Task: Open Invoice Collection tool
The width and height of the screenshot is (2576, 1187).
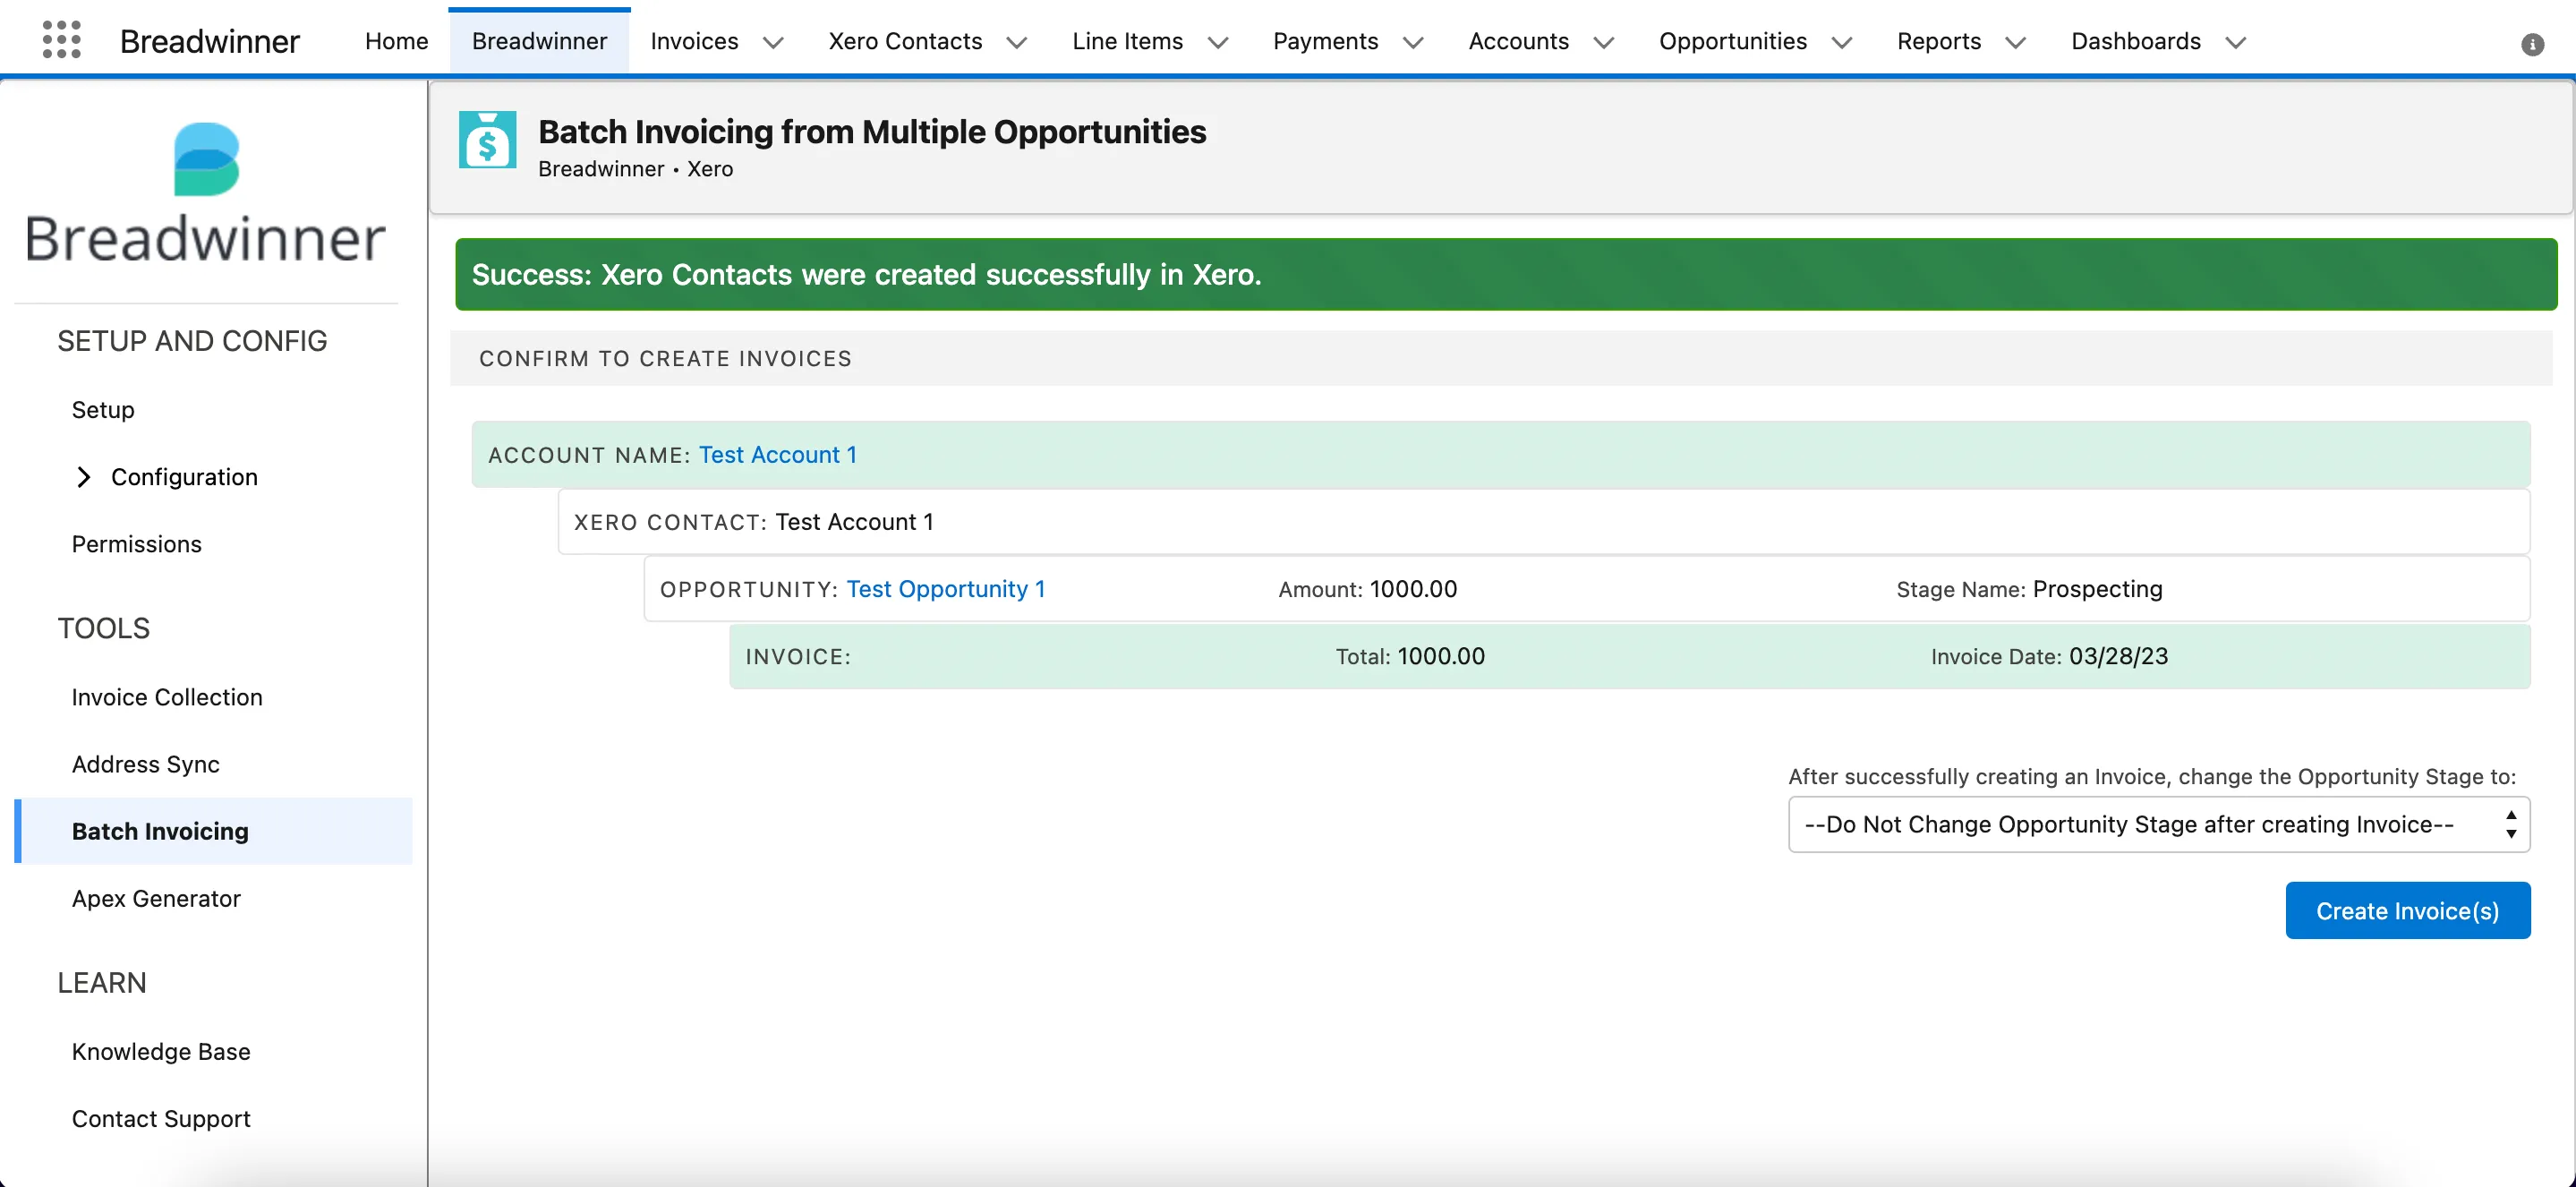Action: [167, 697]
